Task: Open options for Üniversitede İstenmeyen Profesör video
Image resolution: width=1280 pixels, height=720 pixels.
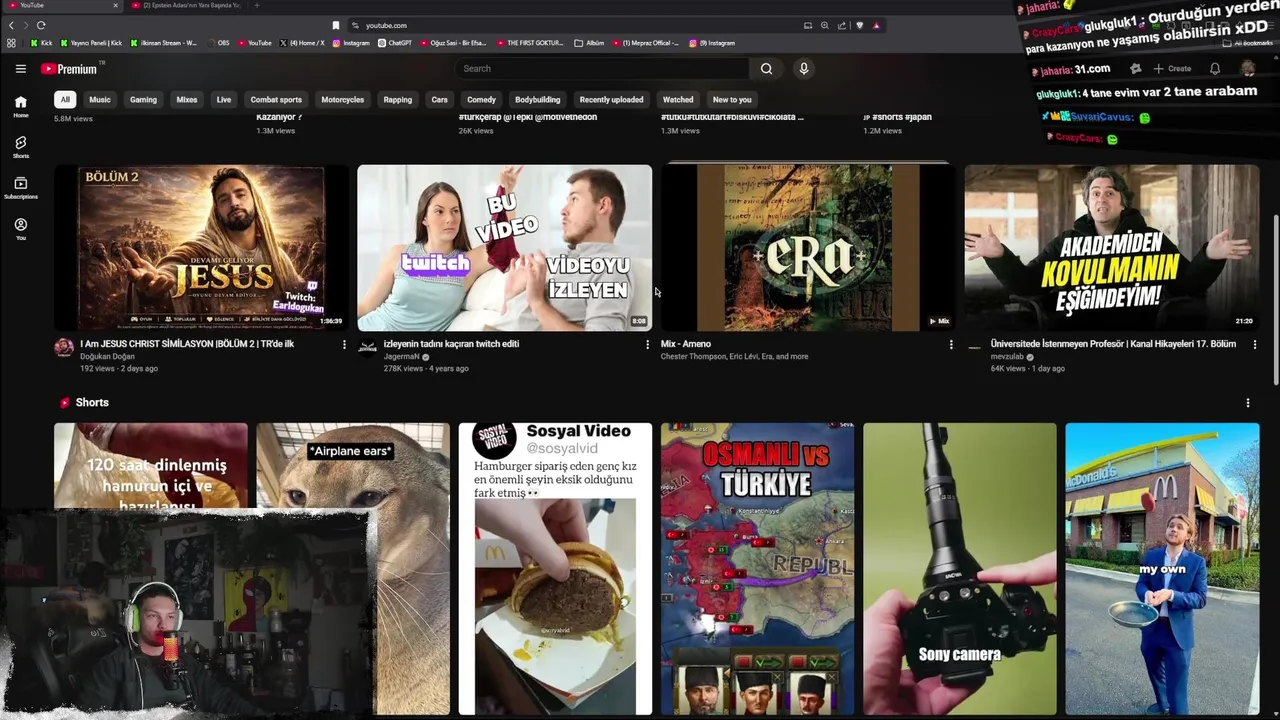Action: [x=1255, y=344]
